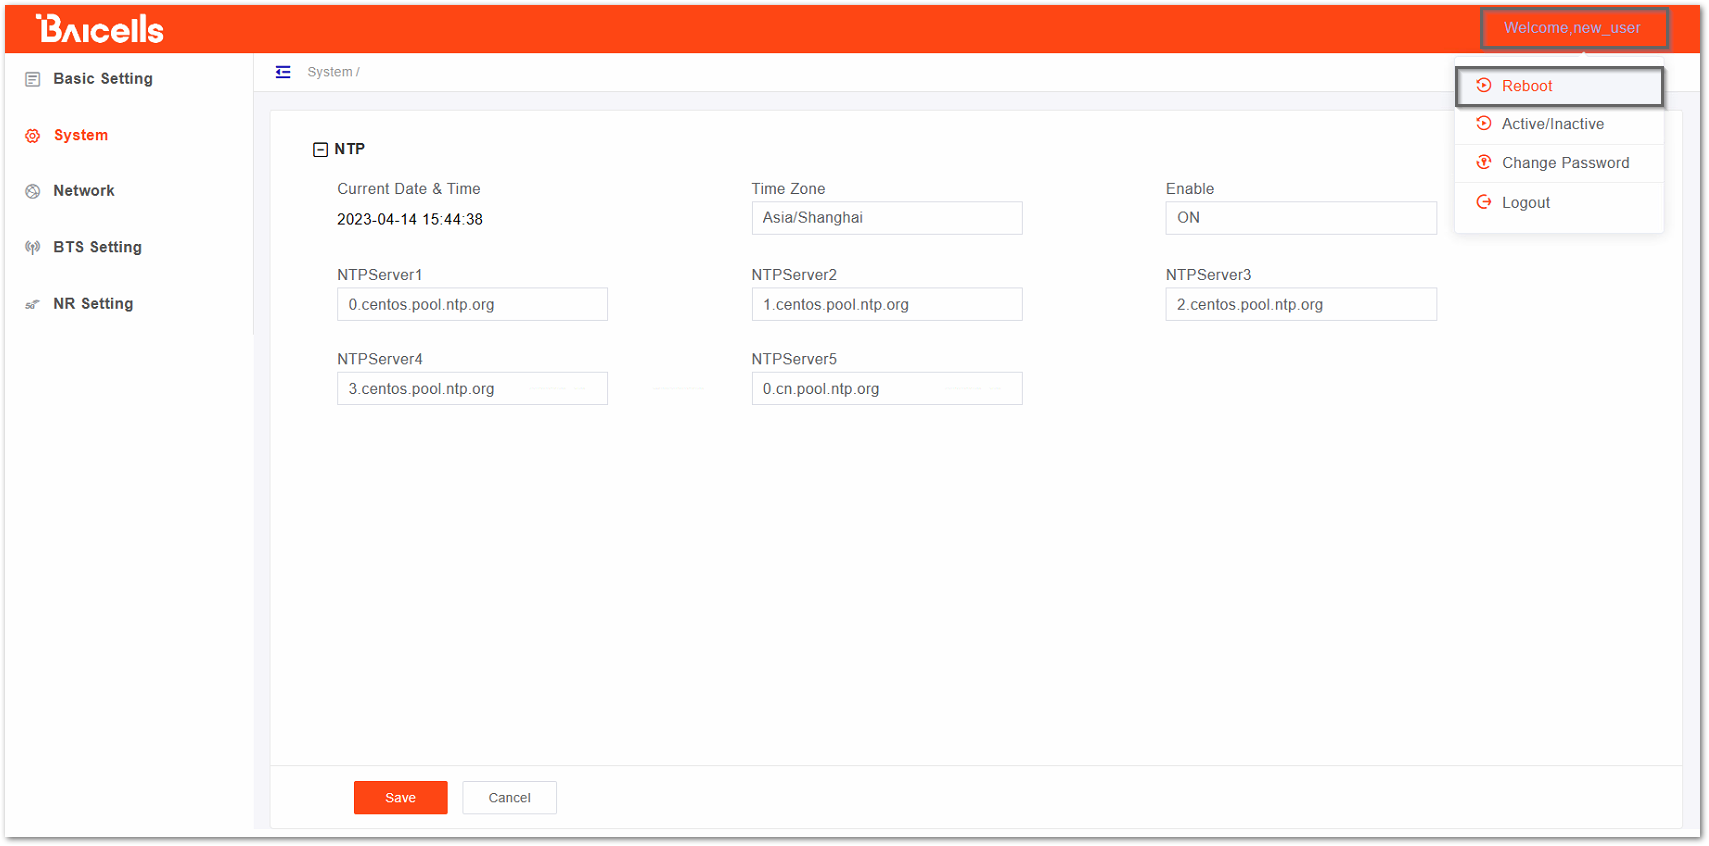Image resolution: width=1709 pixels, height=846 pixels.
Task: Edit the NTPServer4 field
Action: click(472, 389)
